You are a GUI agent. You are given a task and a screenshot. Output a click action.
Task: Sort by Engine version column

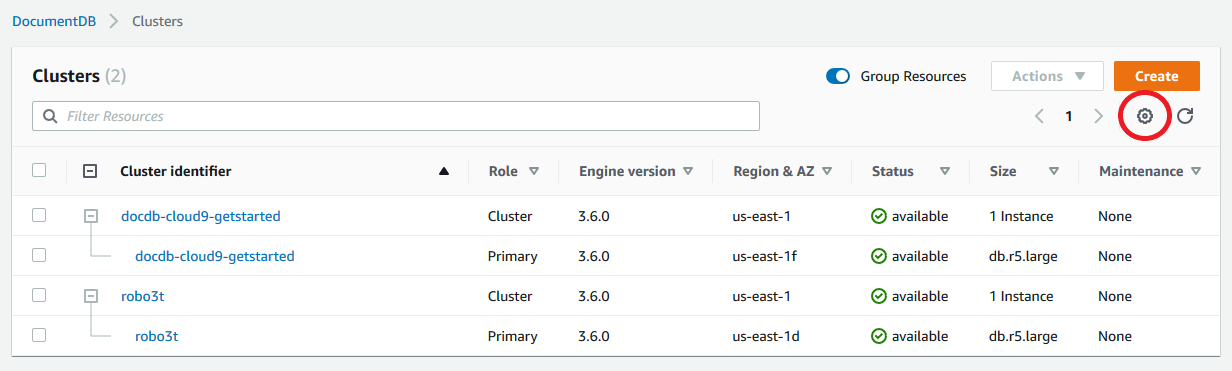click(x=688, y=171)
